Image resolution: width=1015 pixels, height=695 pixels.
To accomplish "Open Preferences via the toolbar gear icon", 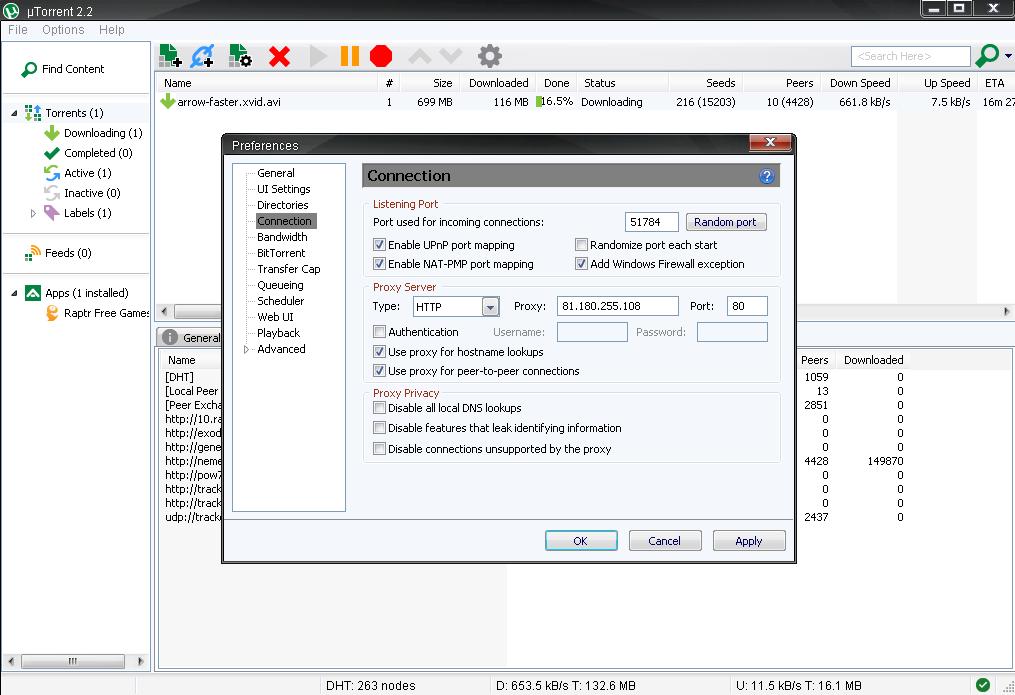I will click(489, 56).
